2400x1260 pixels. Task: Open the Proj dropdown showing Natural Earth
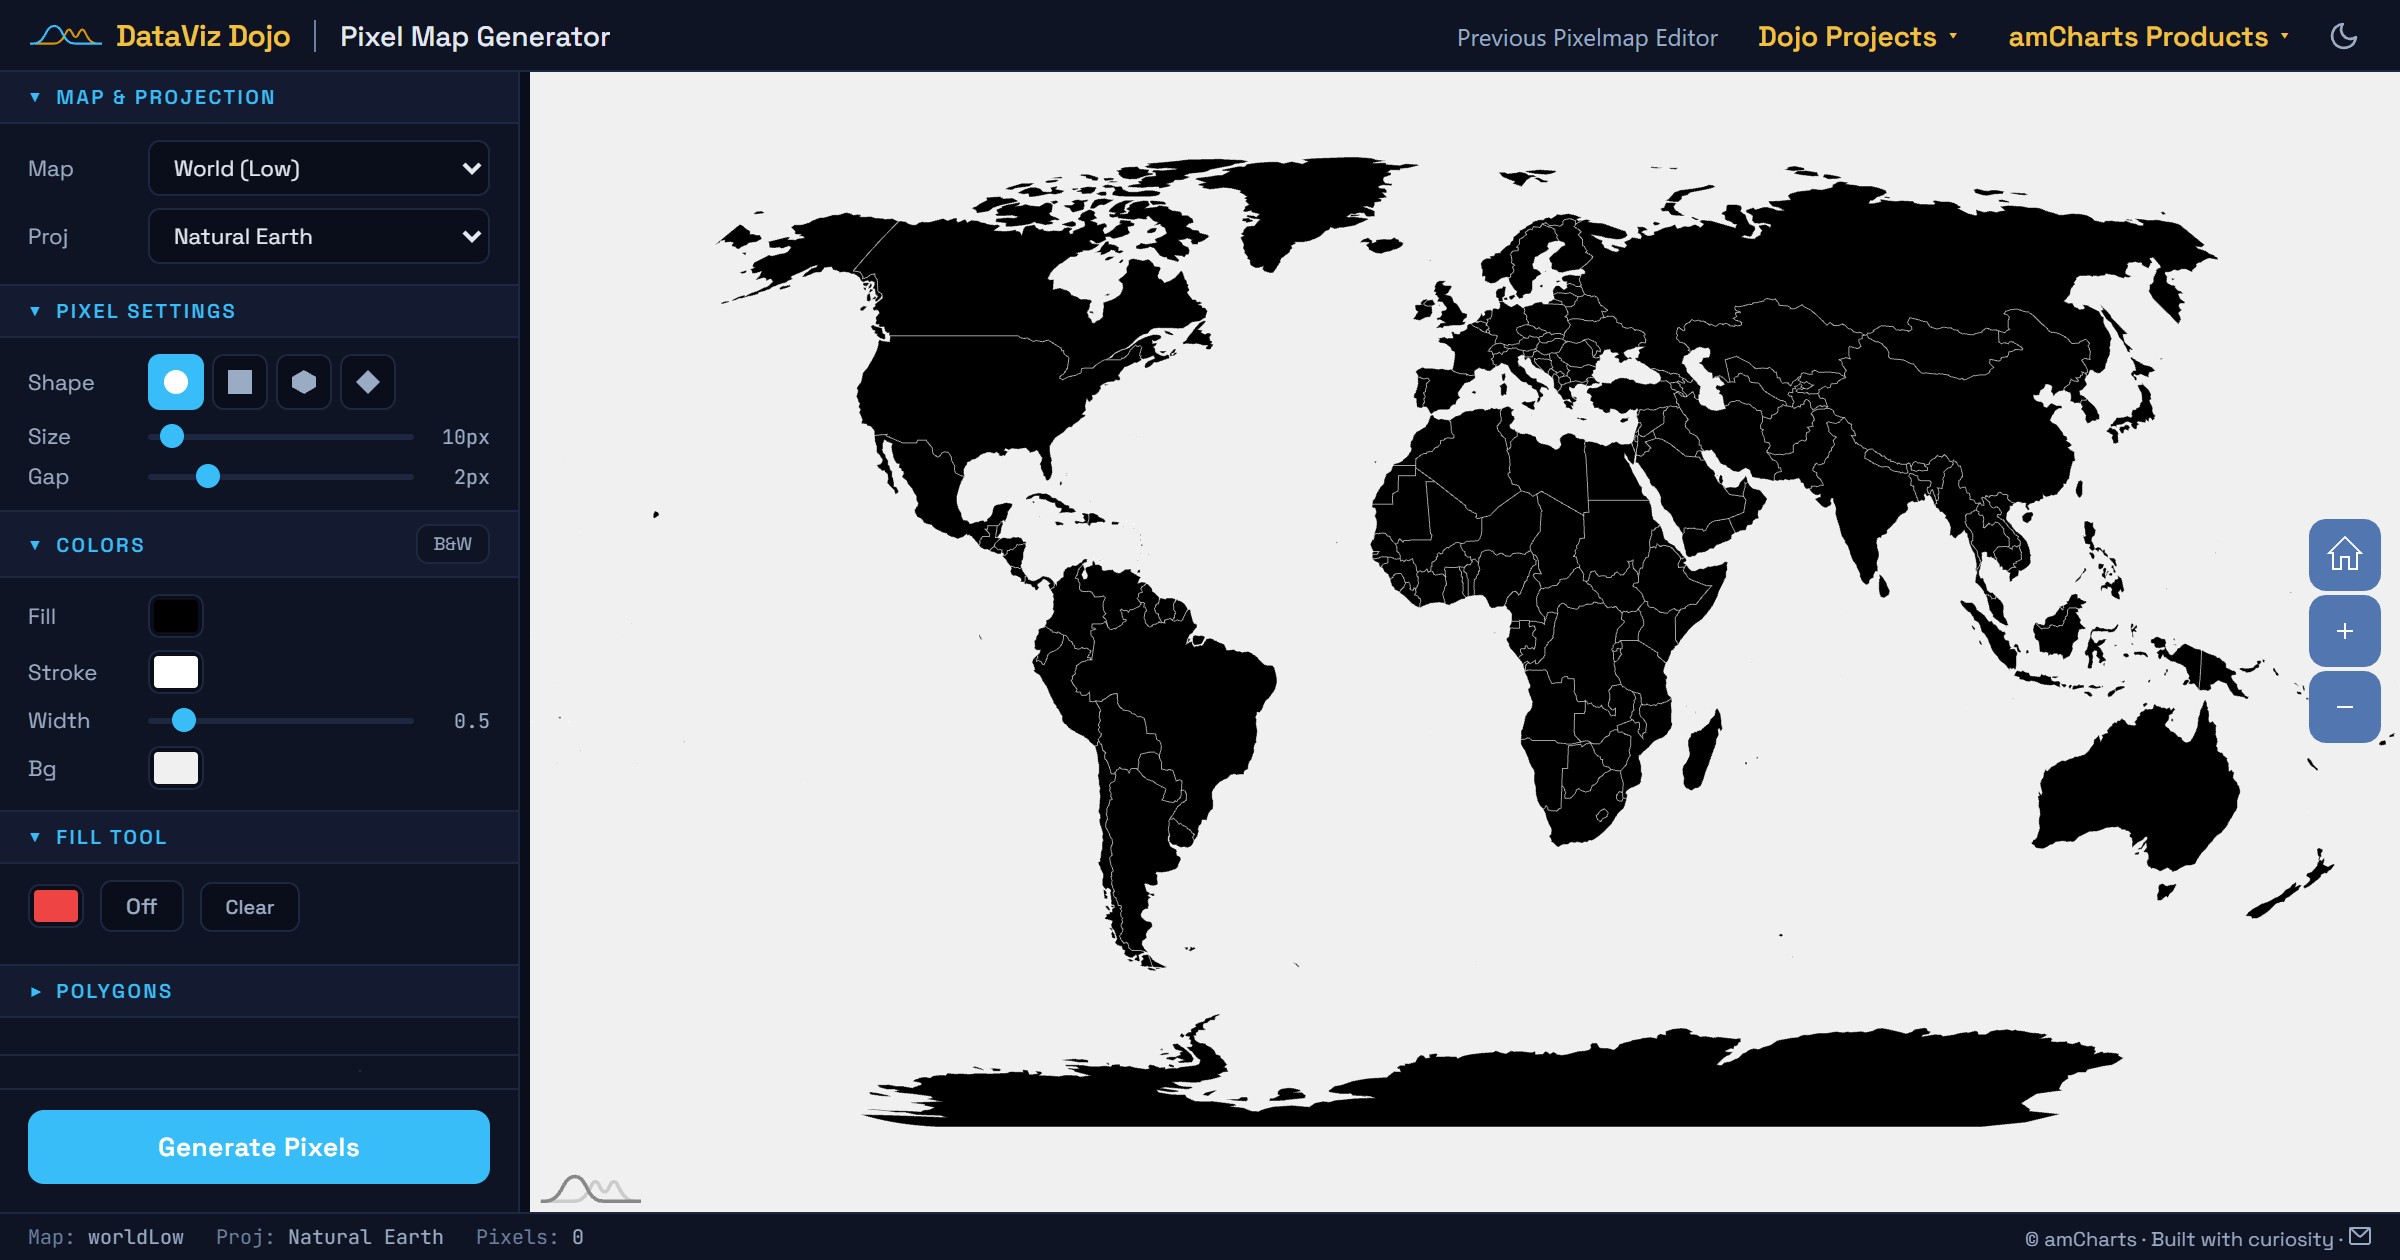point(318,236)
